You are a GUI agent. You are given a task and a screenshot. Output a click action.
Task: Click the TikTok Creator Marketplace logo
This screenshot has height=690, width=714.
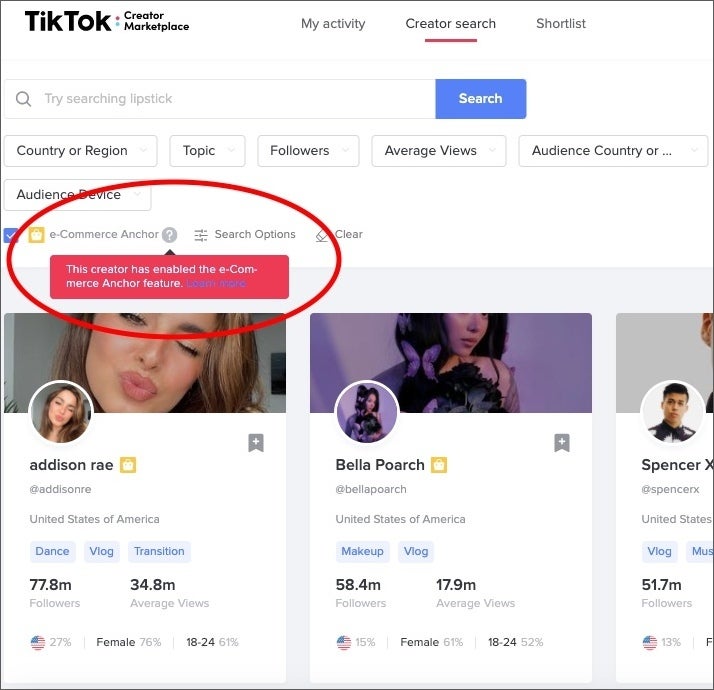click(107, 21)
